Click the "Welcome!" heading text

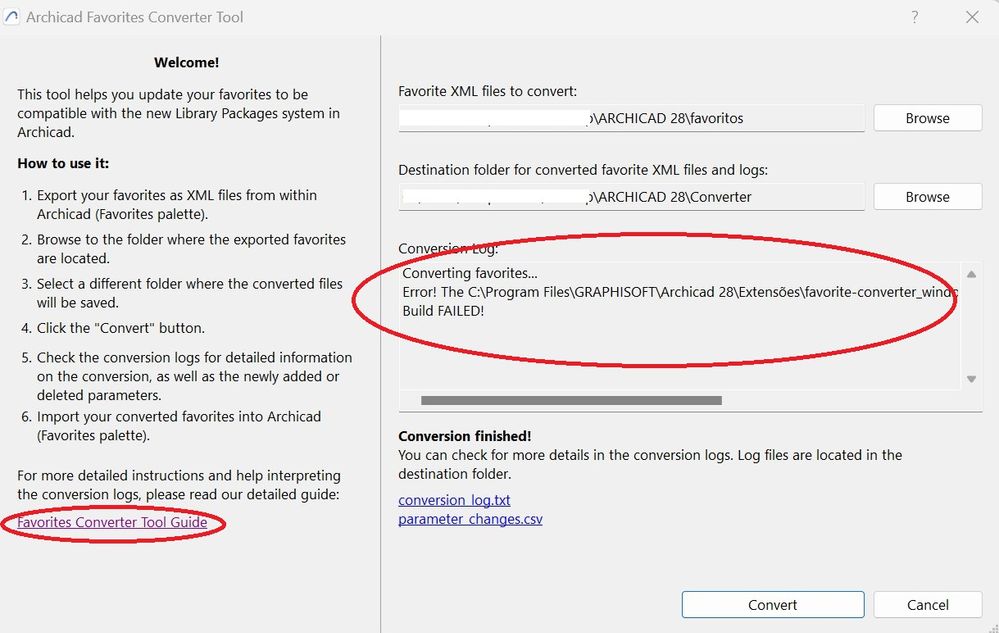pos(186,62)
